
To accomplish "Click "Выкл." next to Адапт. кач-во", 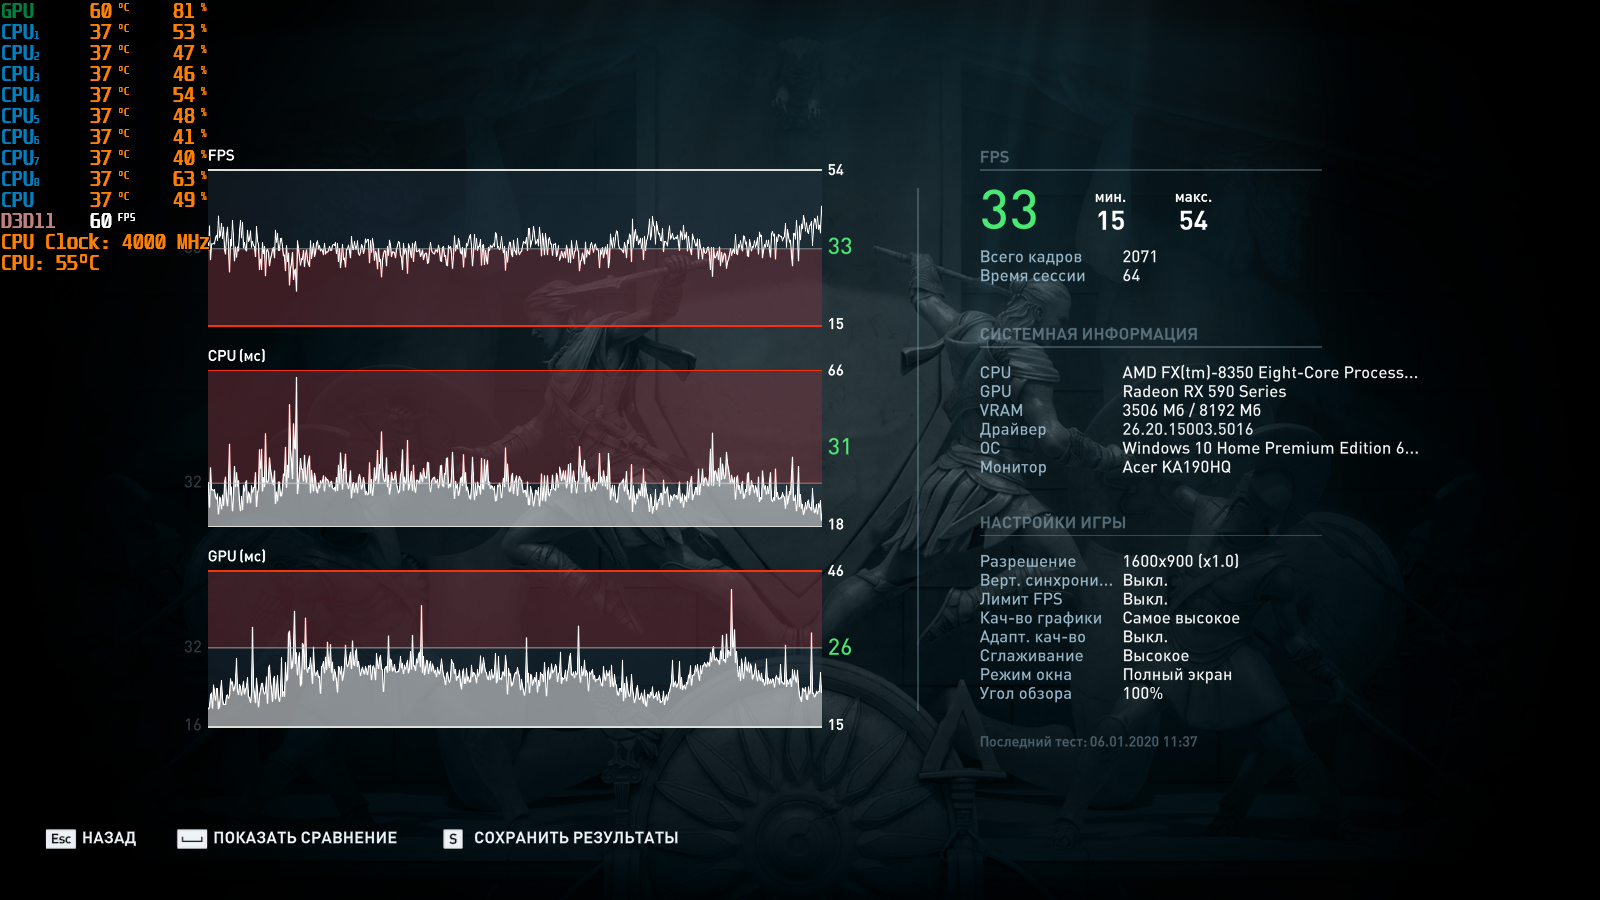I will tap(1145, 637).
